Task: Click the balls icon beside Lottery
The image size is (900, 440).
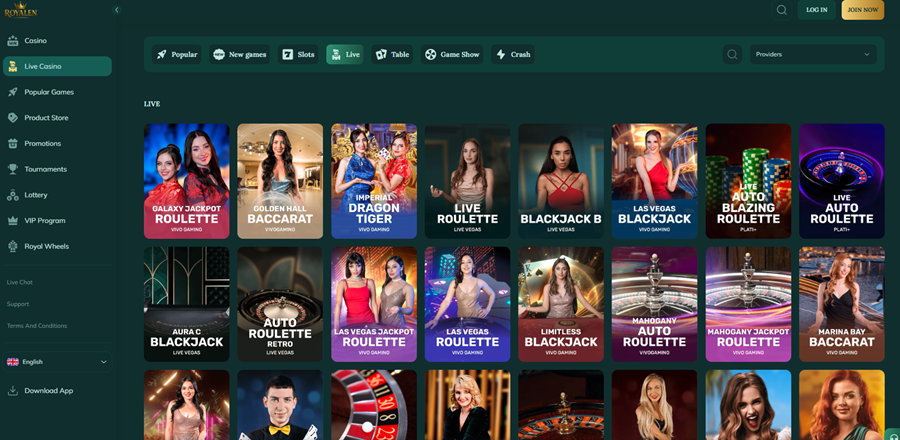Action: 13,195
